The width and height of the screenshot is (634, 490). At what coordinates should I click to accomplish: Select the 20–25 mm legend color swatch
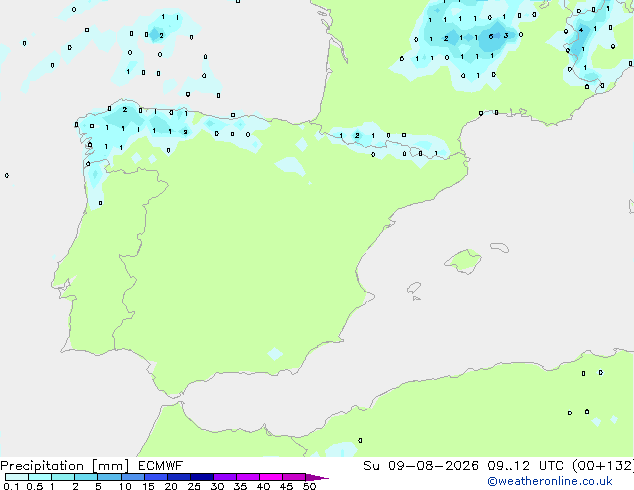178,477
